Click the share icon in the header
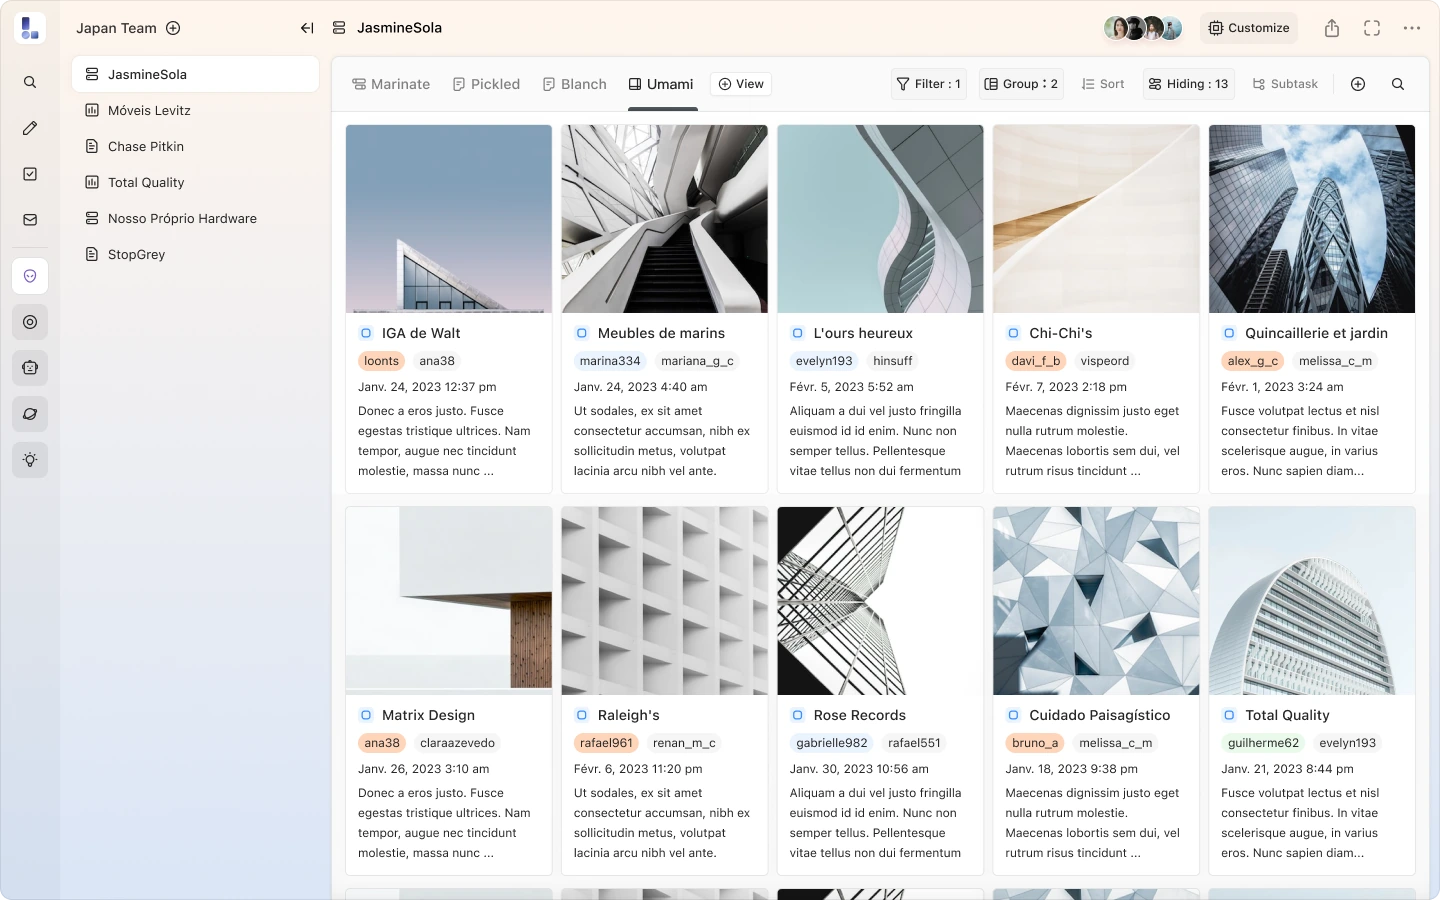 pyautogui.click(x=1332, y=28)
